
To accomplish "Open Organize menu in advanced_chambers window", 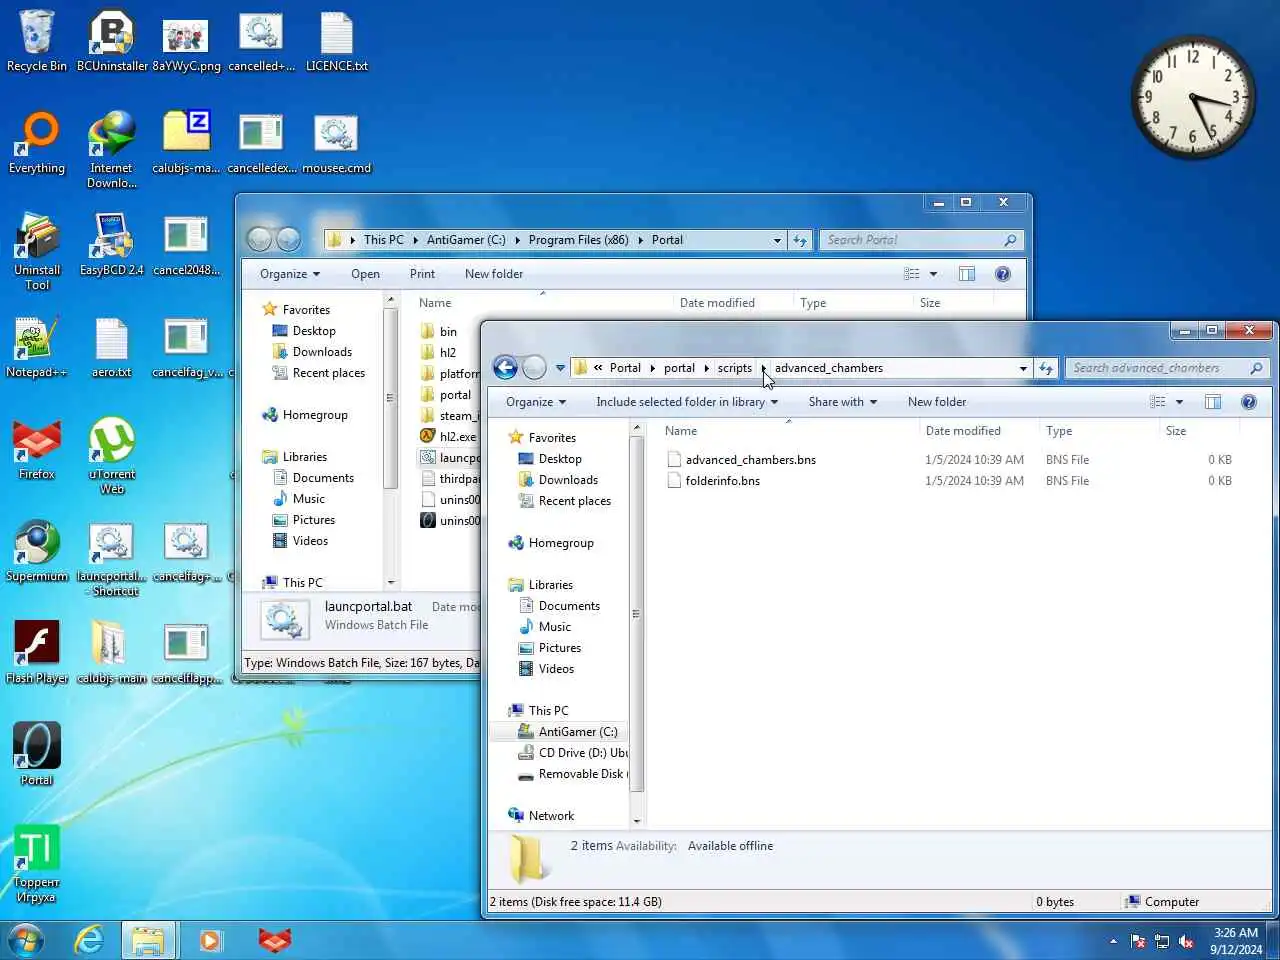I will (536, 402).
